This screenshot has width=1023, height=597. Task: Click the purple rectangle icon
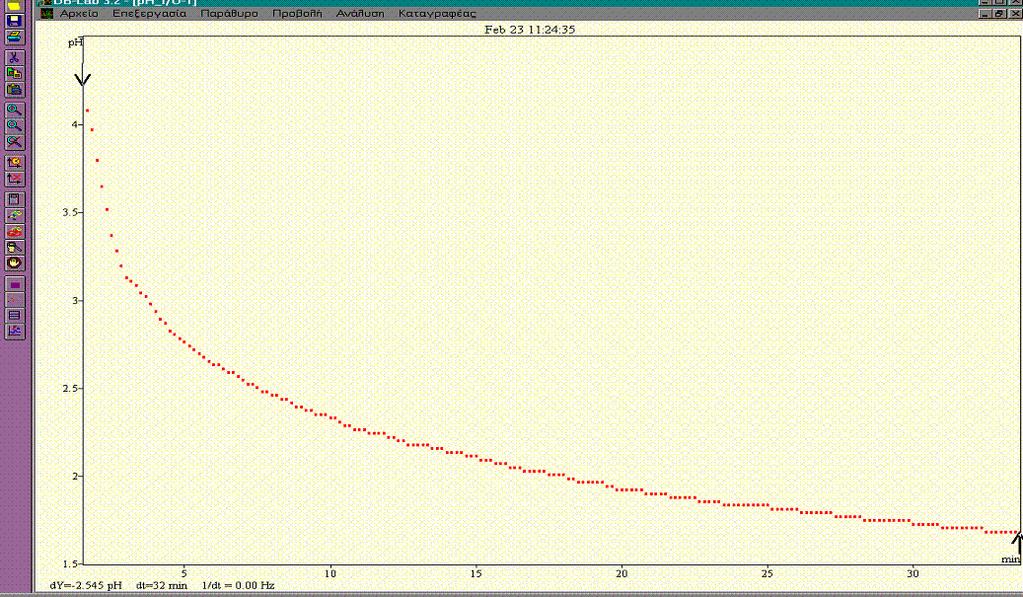14,284
